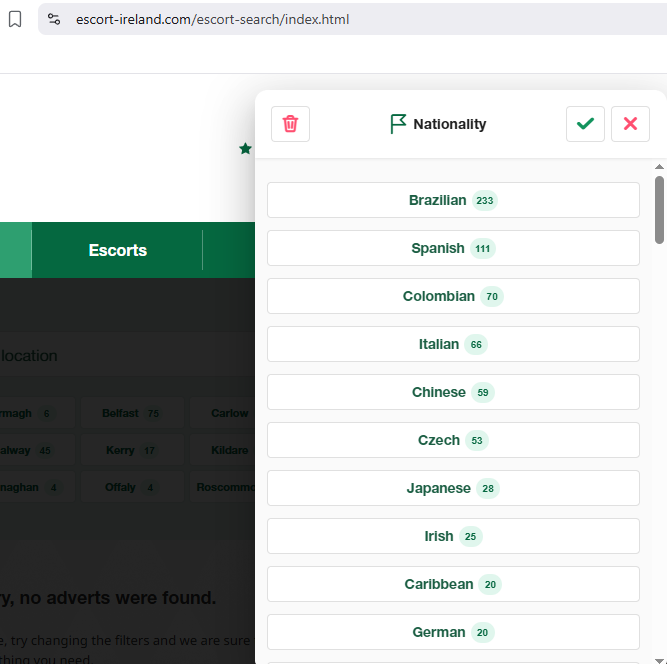Click the 70 count badge next to Colombian
Screen dimensions: 667x664
492,296
